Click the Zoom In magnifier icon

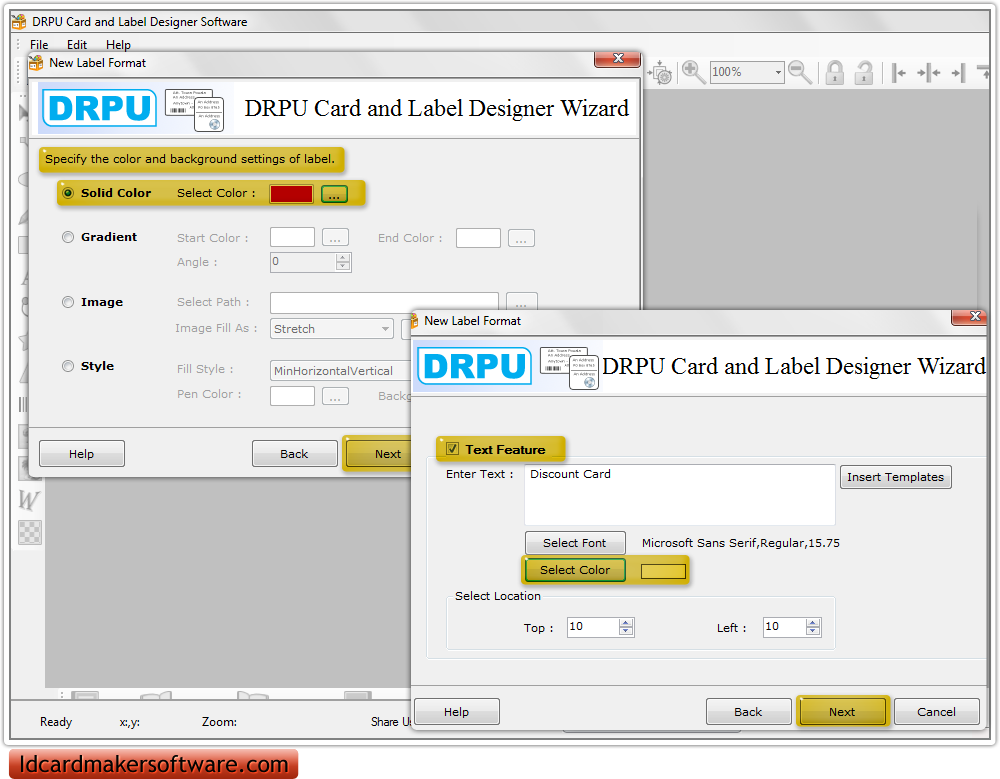tap(690, 72)
